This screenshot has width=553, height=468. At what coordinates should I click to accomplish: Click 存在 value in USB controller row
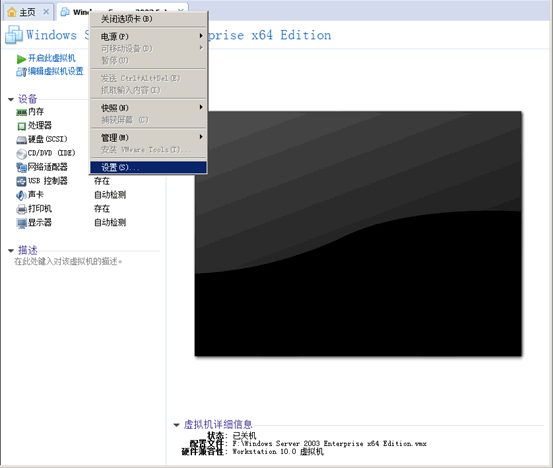tap(102, 181)
